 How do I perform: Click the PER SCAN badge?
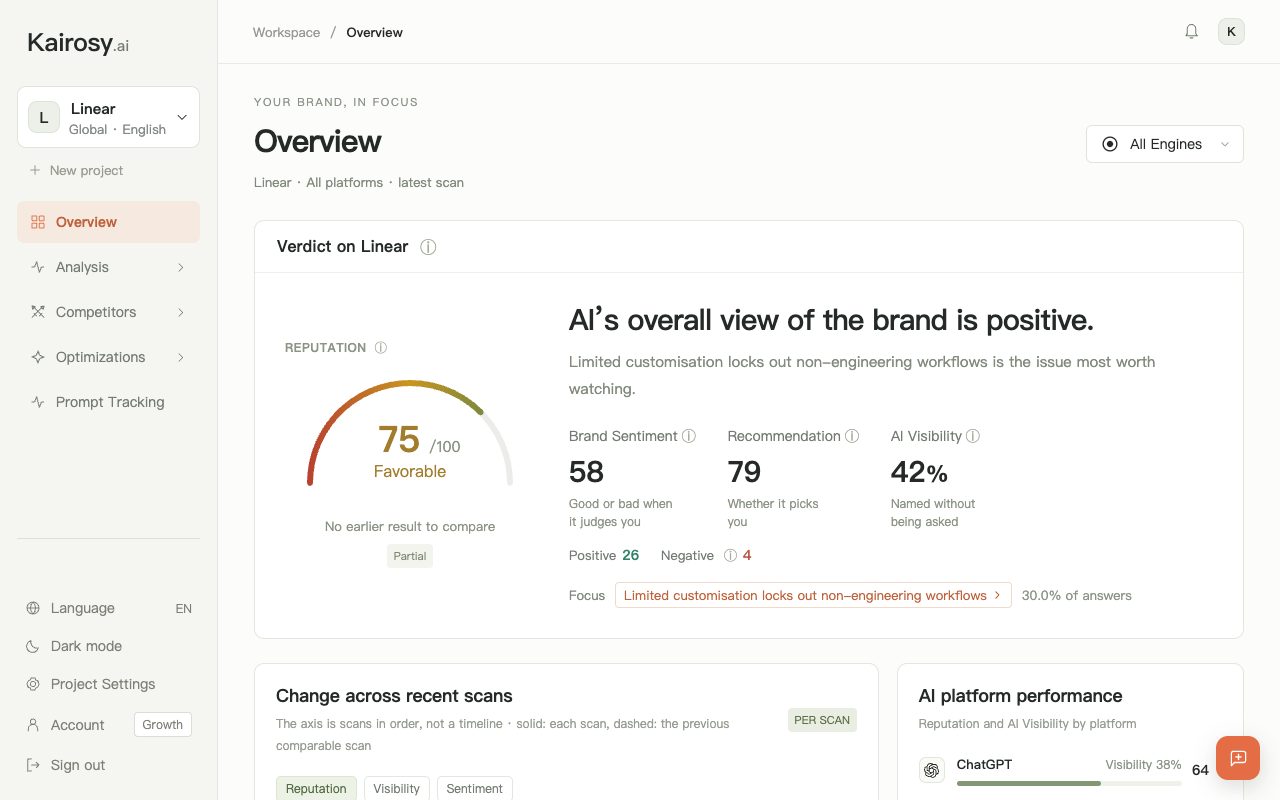(822, 720)
